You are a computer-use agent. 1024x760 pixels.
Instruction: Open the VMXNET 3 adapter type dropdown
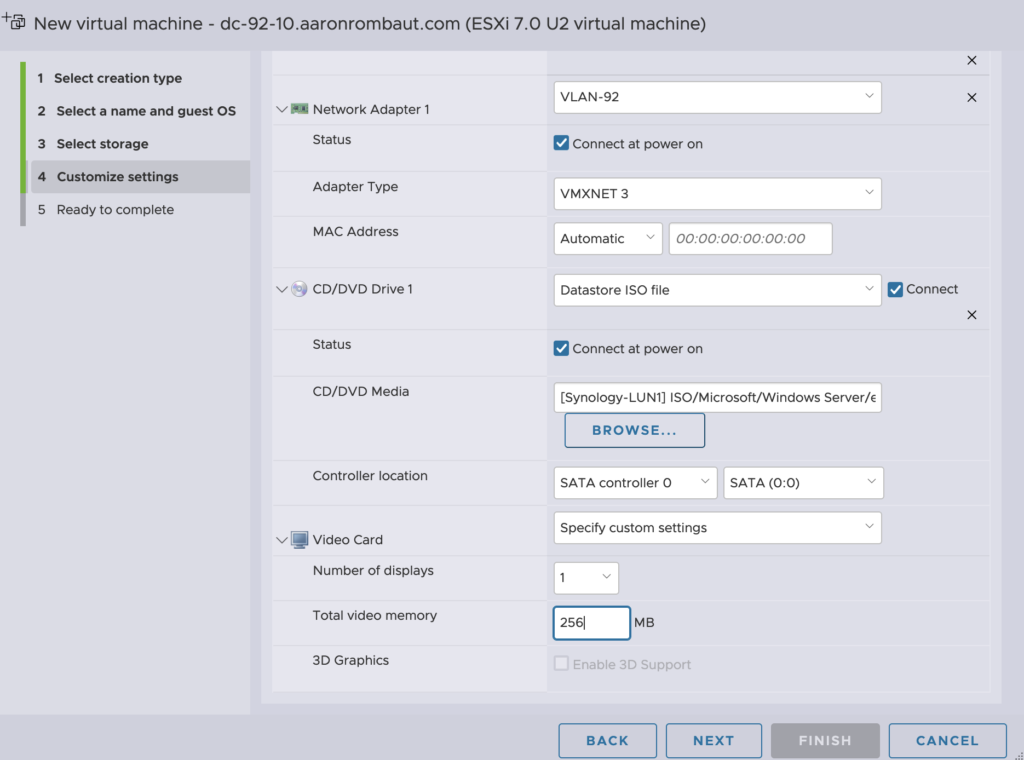(x=717, y=194)
